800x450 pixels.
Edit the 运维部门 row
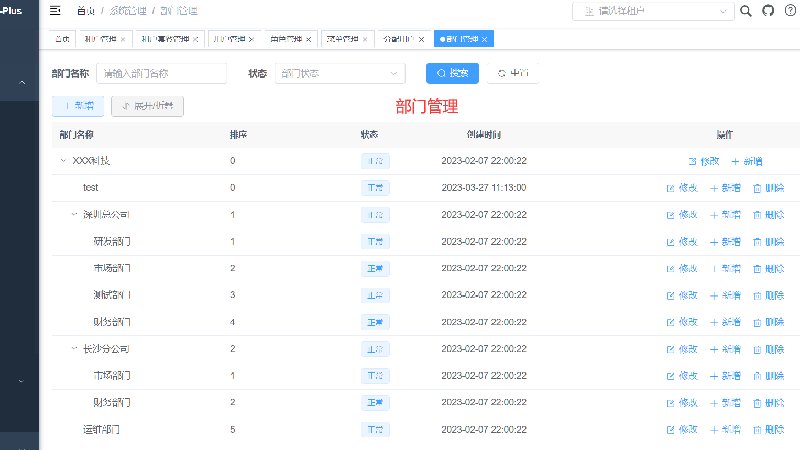click(x=682, y=430)
